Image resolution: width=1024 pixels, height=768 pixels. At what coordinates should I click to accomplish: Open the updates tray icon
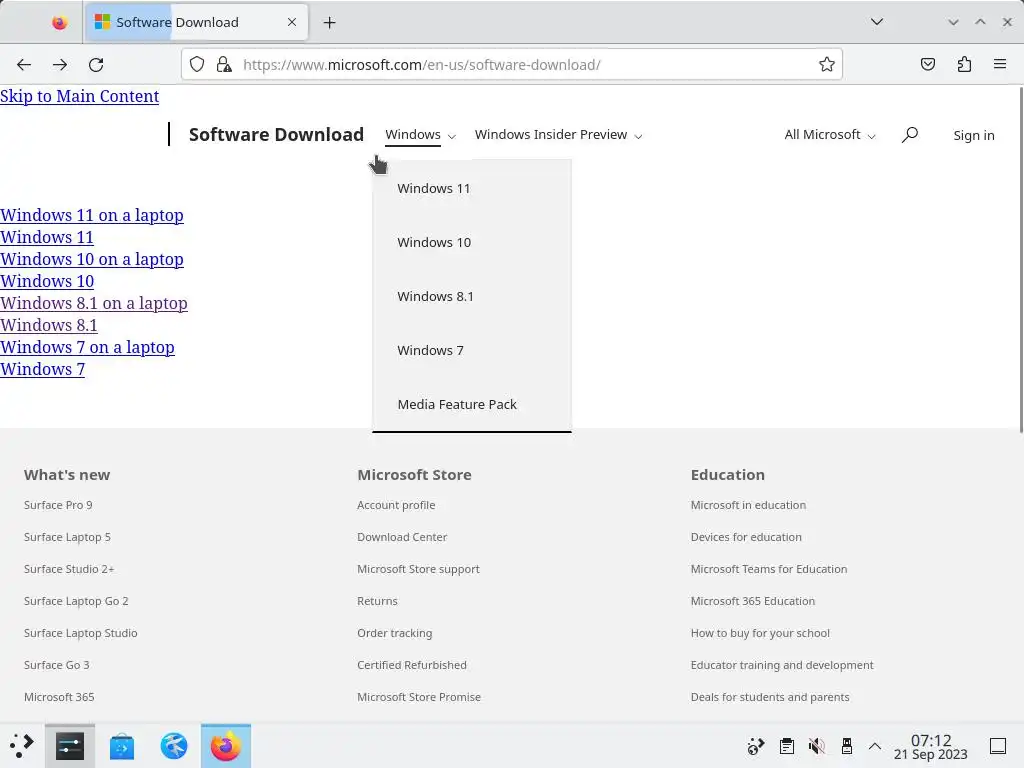(x=756, y=746)
